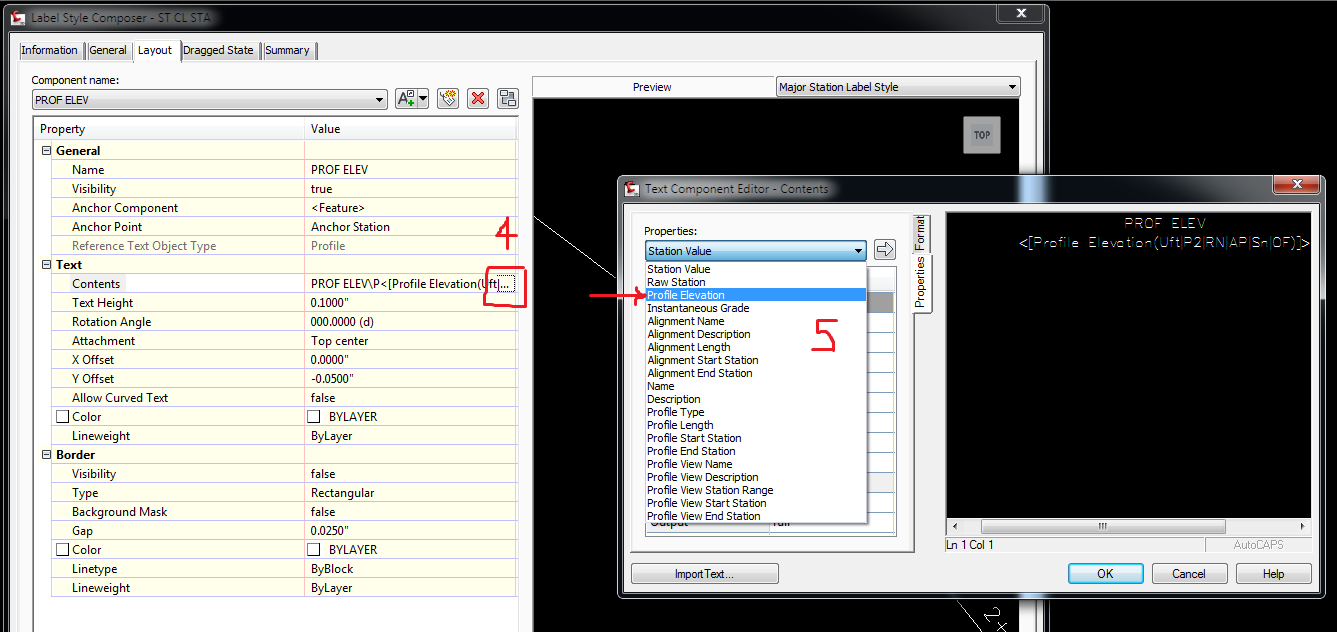The image size is (1337, 632).
Task: Click the horizontal scrollbar's right arrow in the editor
Action: 1302,526
